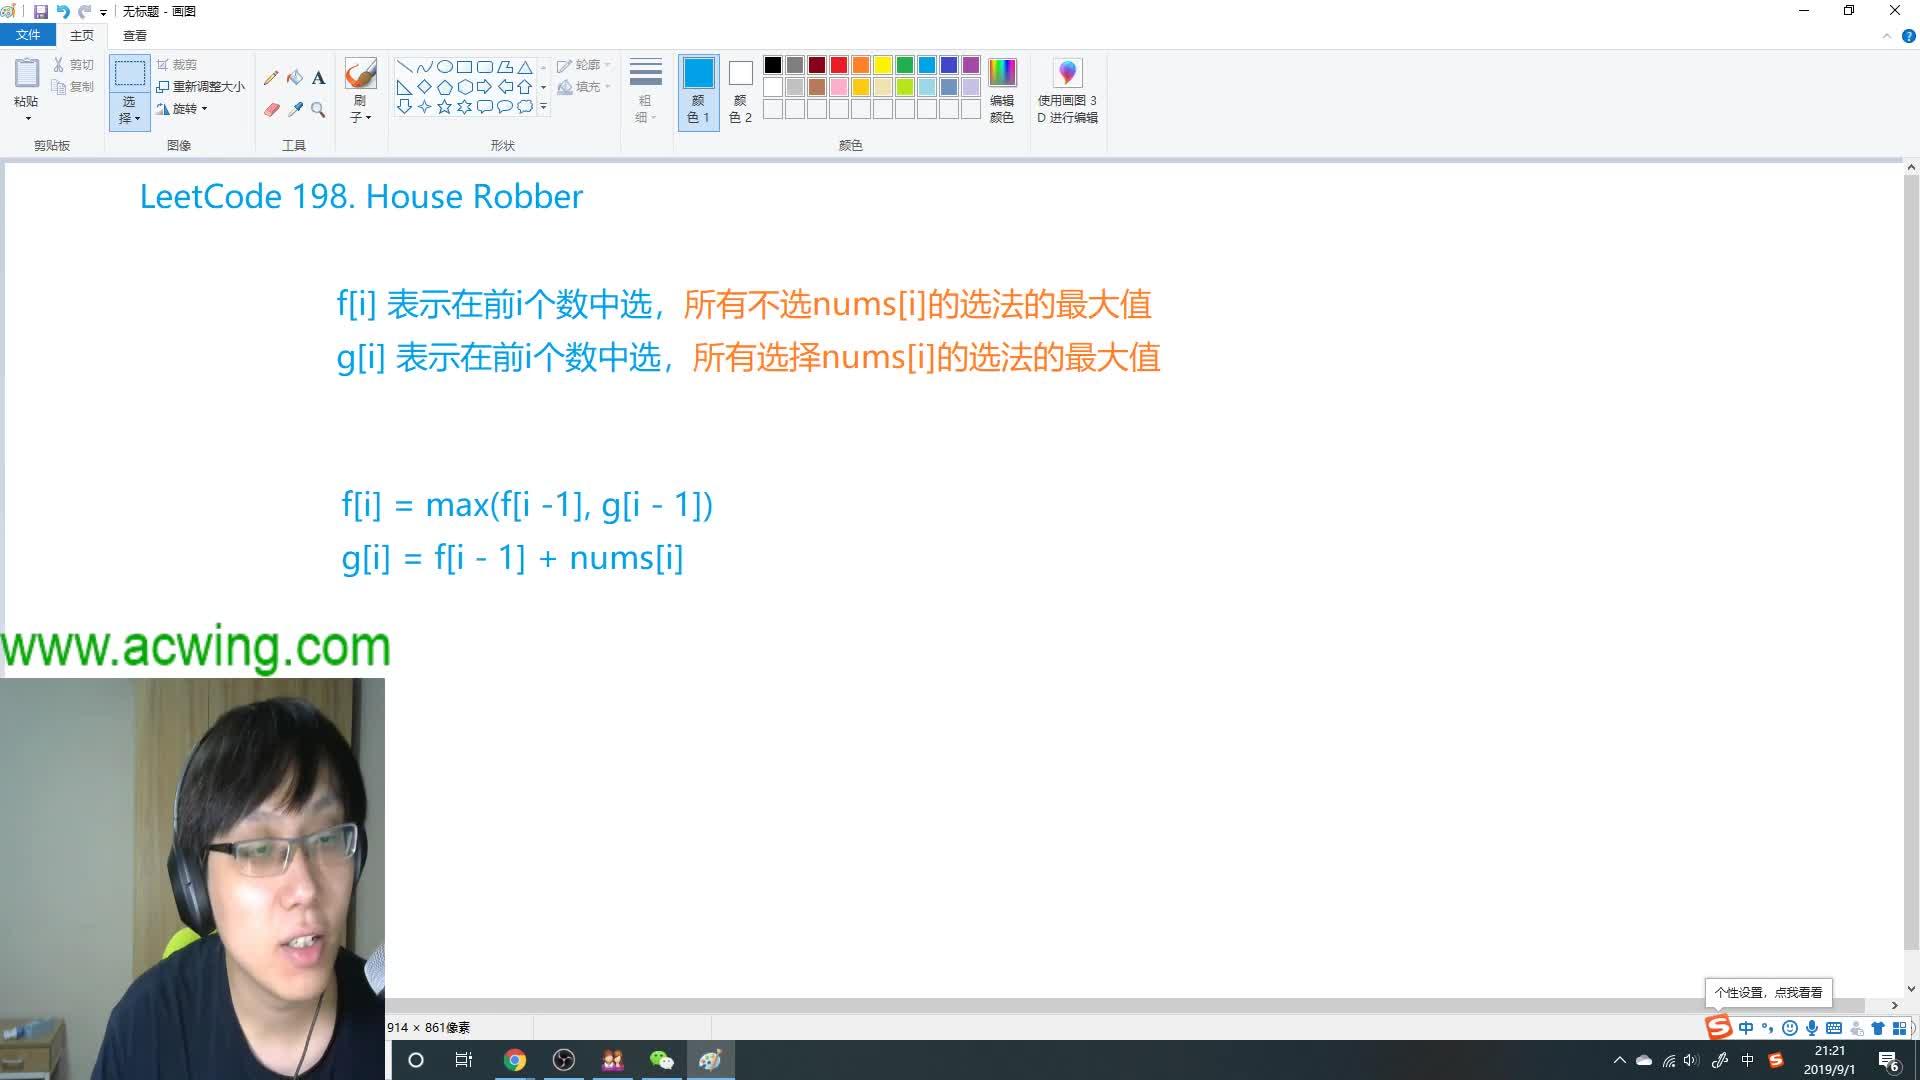The height and width of the screenshot is (1080, 1920).
Task: Switch to the View (查看) tab
Action: pos(135,36)
